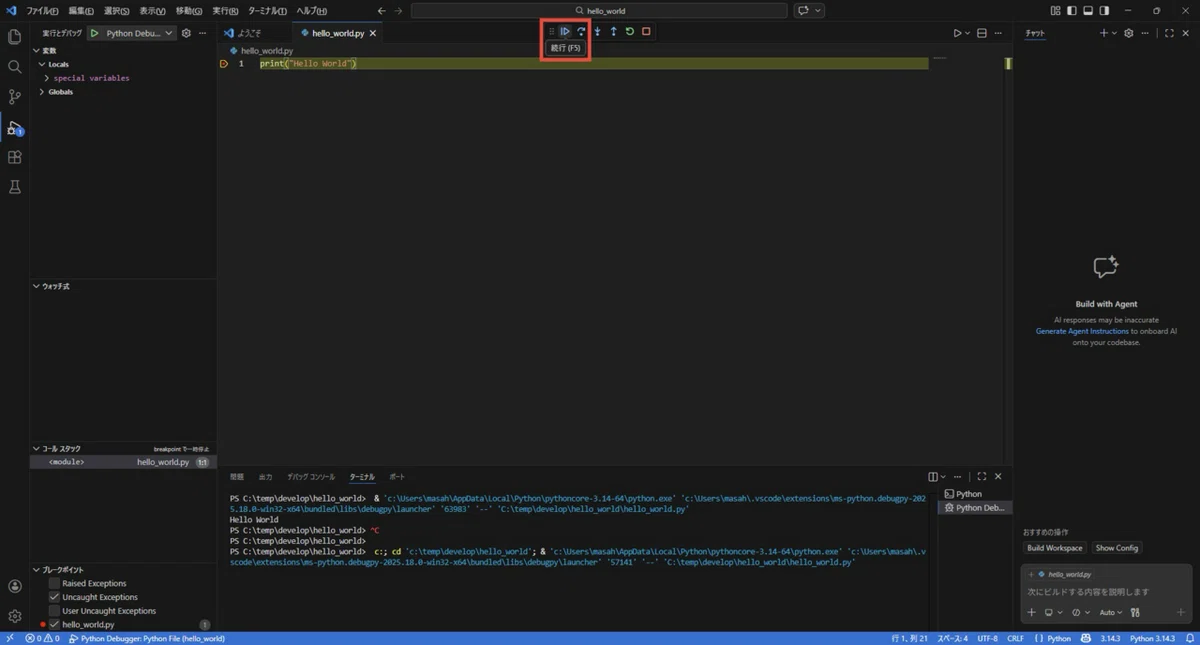
Task: Open chat settings gear icon
Action: pyautogui.click(x=1129, y=33)
